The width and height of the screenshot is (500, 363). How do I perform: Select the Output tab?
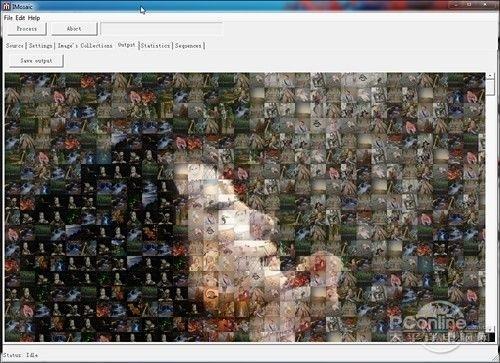(x=127, y=45)
